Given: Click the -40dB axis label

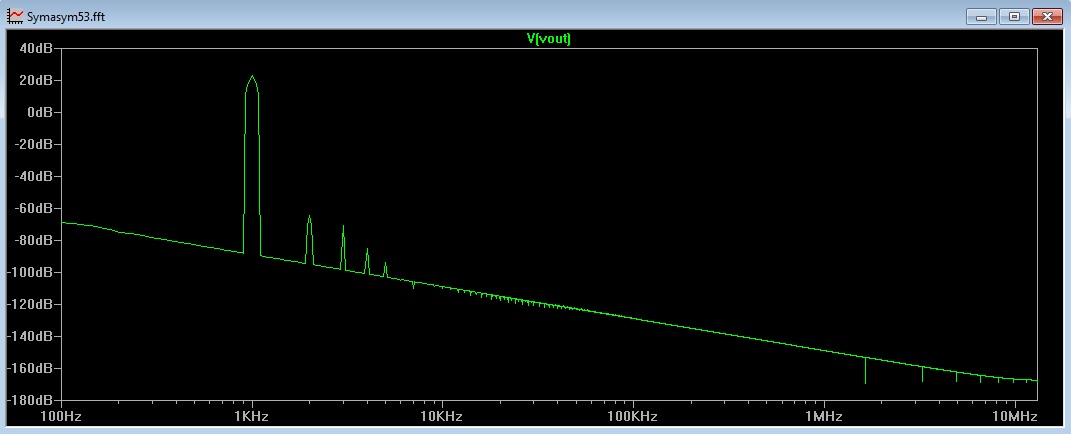Looking at the screenshot, I should point(33,176).
